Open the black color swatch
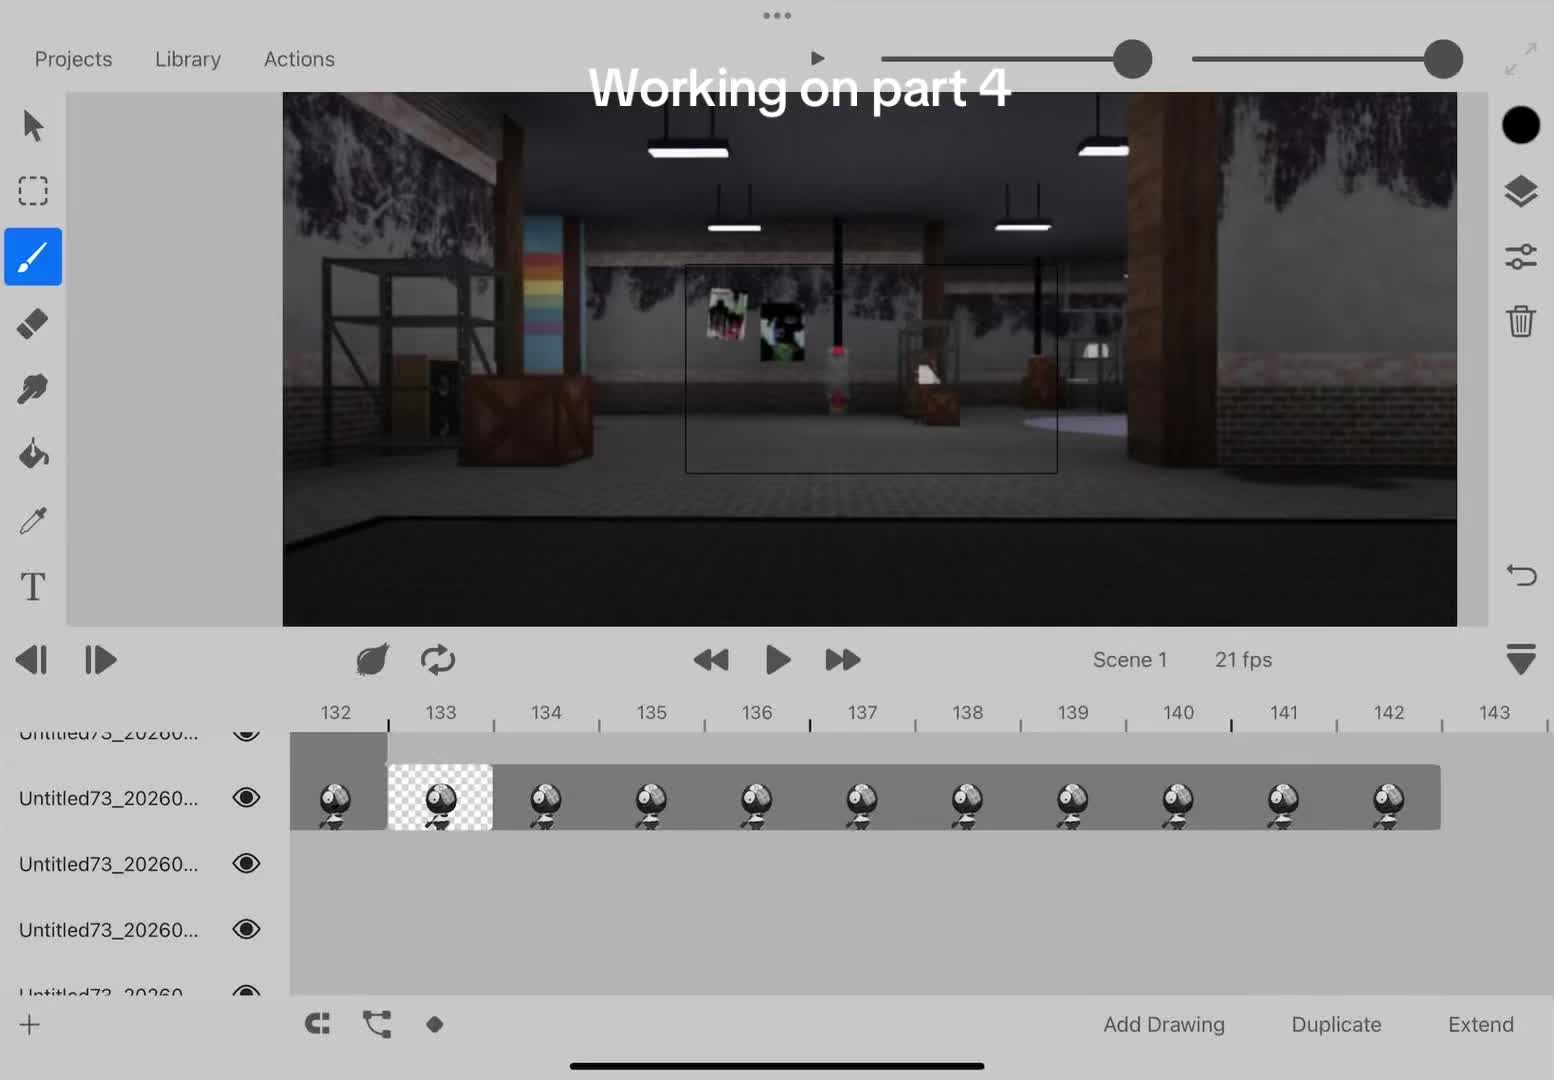Image resolution: width=1554 pixels, height=1080 pixels. pos(1521,125)
